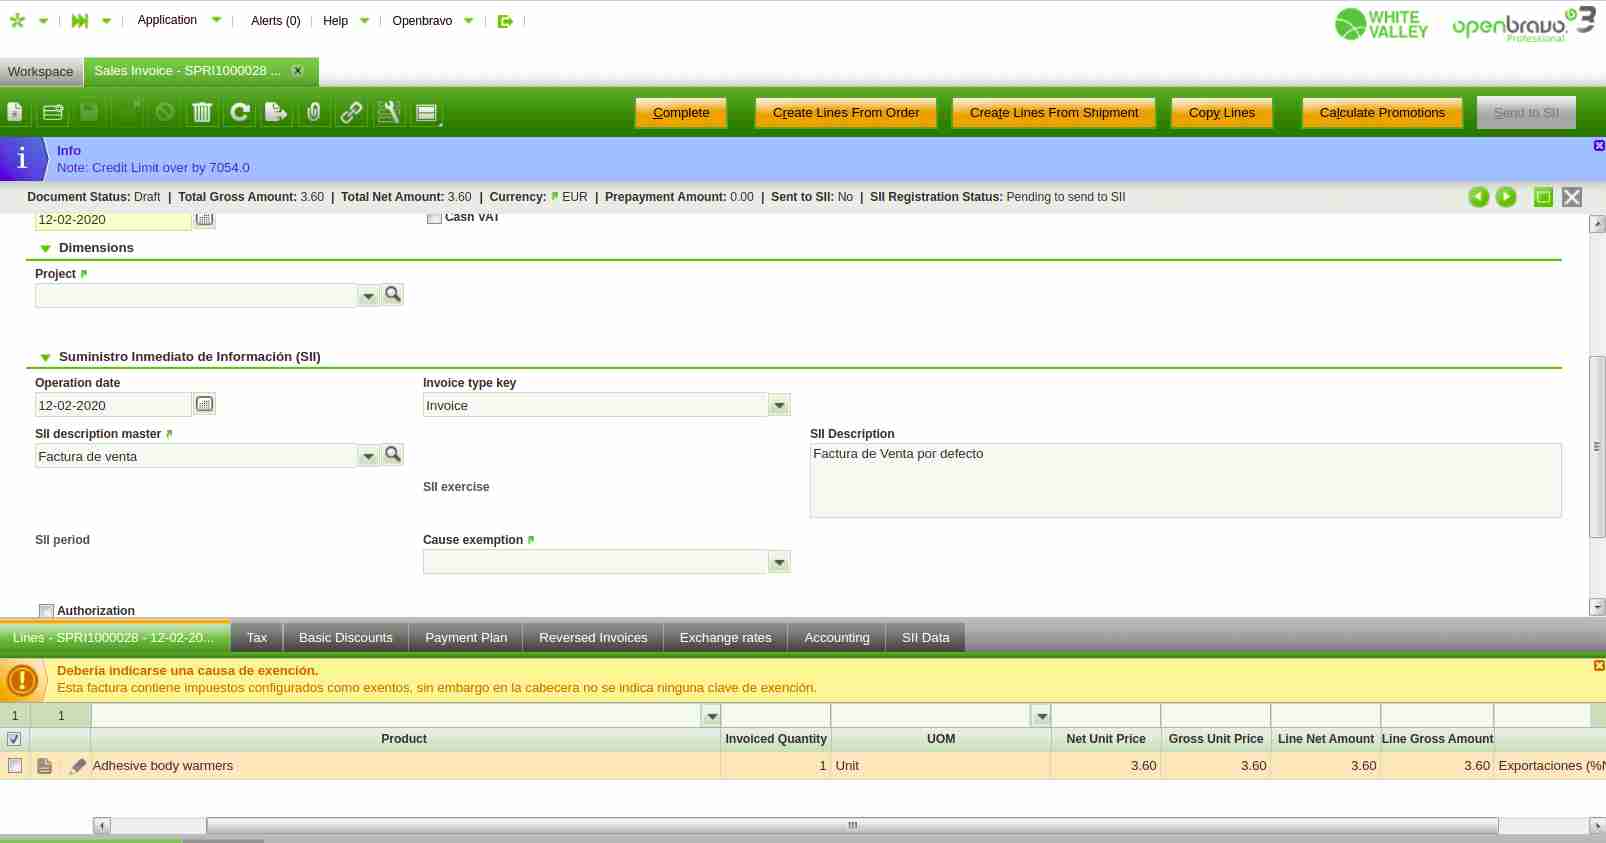
Task: Check the Adhesive body warmers row checkbox
Action: pyautogui.click(x=15, y=766)
